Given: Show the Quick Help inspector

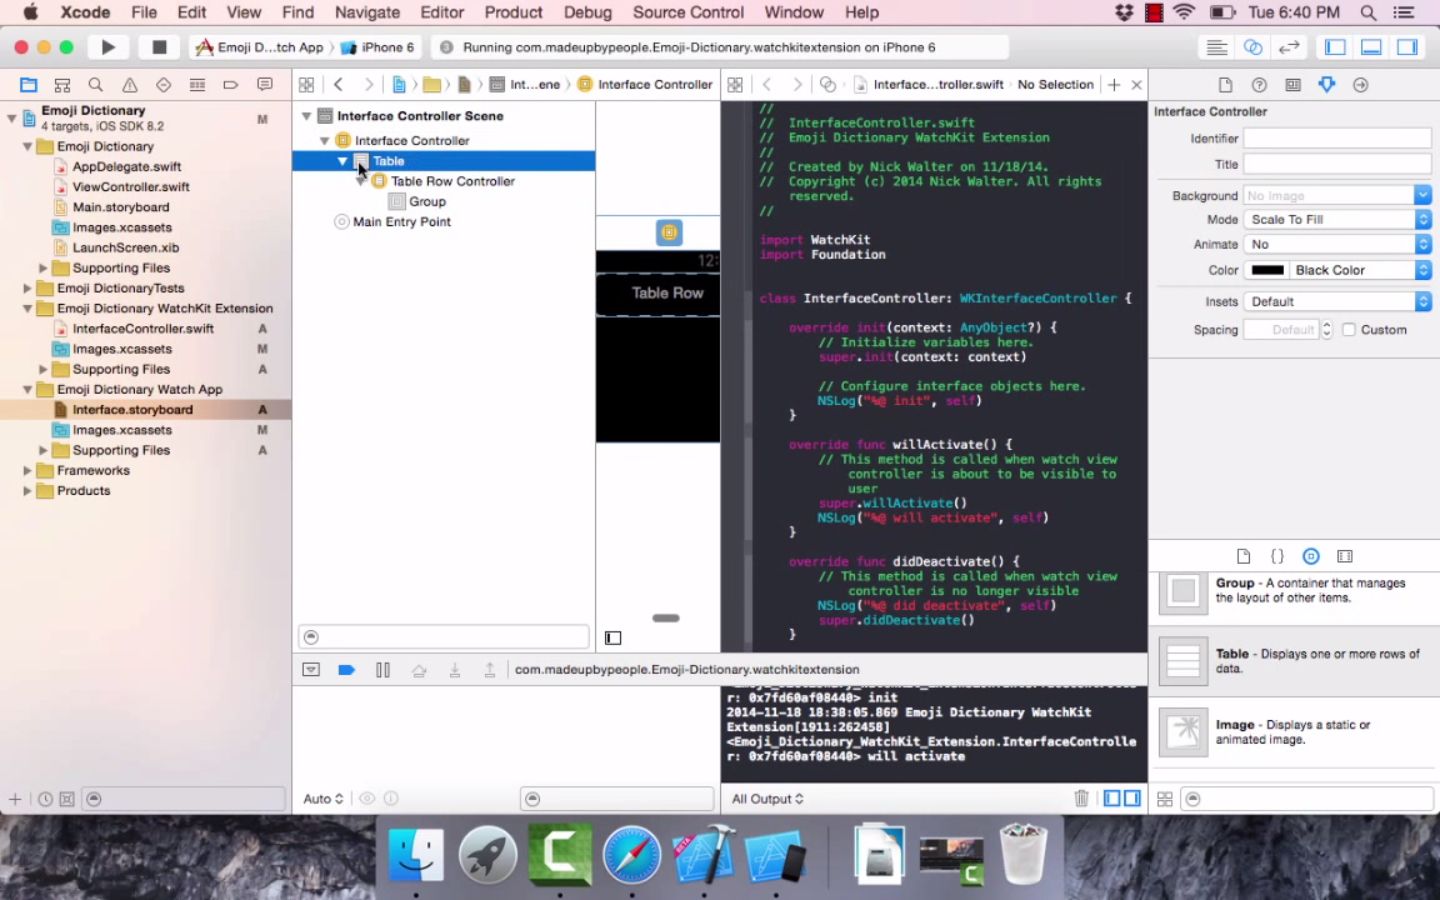Looking at the screenshot, I should pyautogui.click(x=1260, y=85).
